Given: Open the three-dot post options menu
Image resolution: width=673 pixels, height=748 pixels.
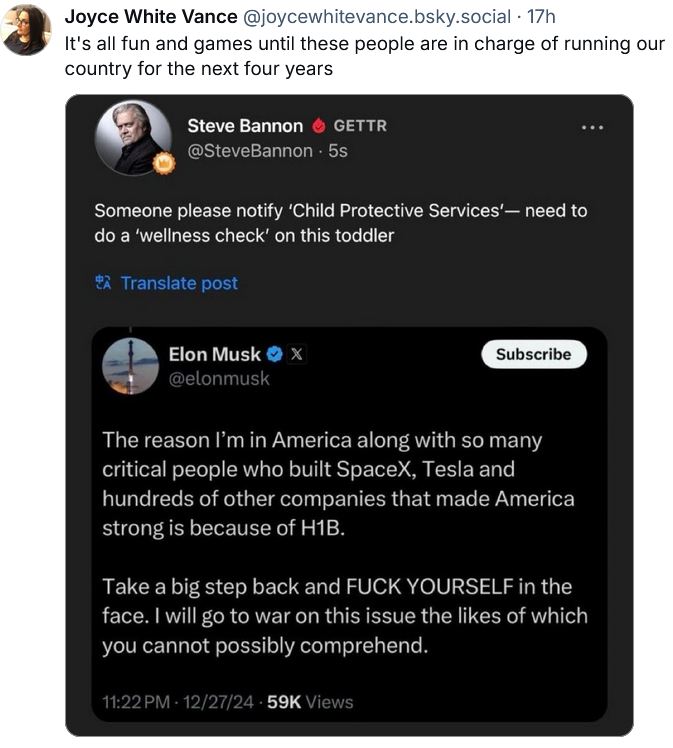Looking at the screenshot, I should click(x=592, y=127).
